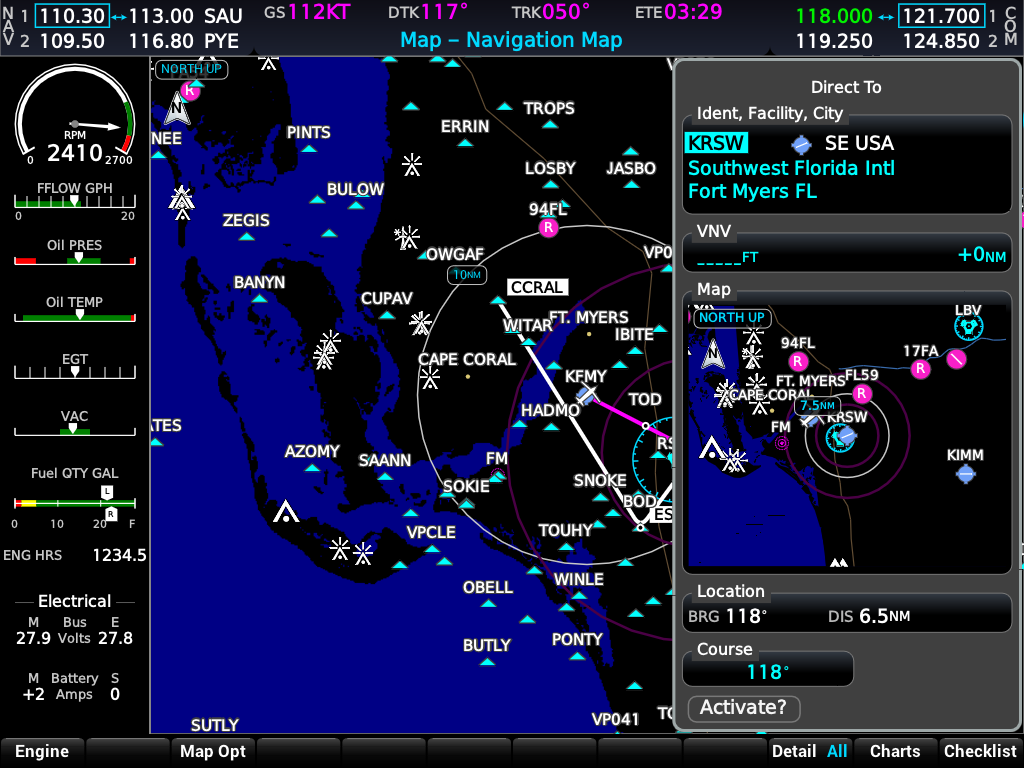Click the DIS 6.5NM location readout
Screen dimensions: 1024x768
tap(869, 616)
